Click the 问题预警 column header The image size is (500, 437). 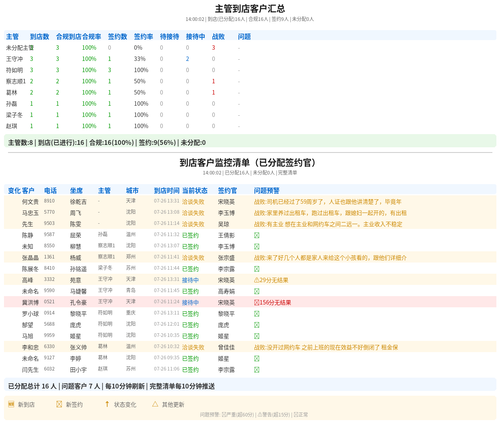(267, 191)
